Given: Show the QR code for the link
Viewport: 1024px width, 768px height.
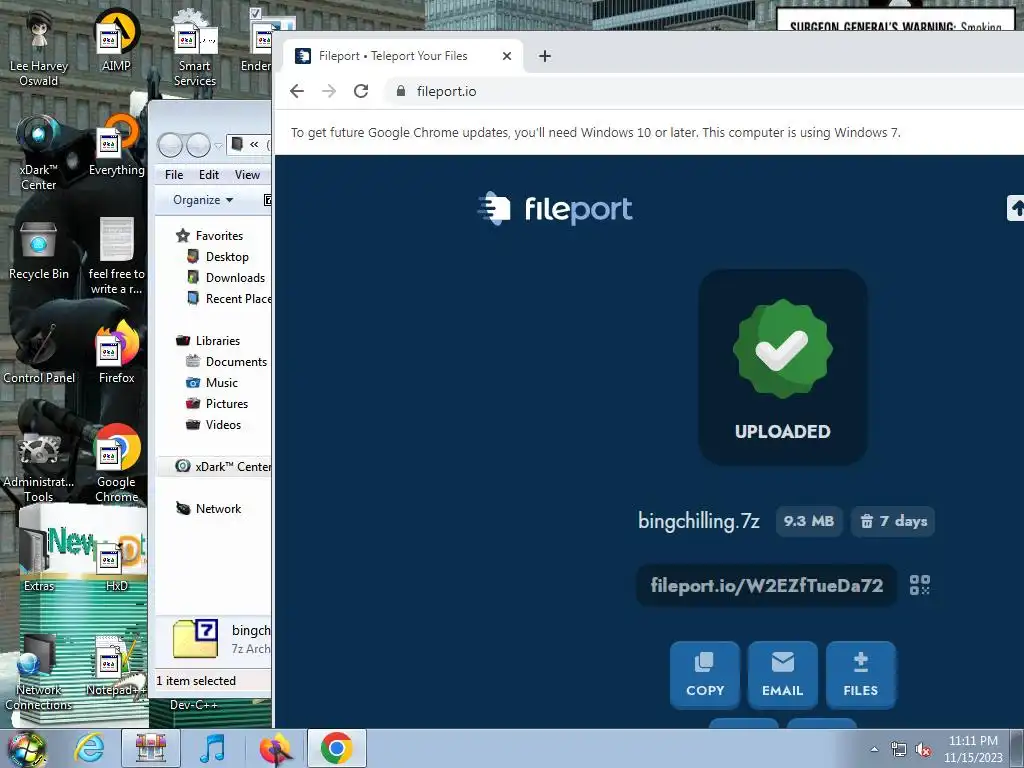Looking at the screenshot, I should coord(920,584).
